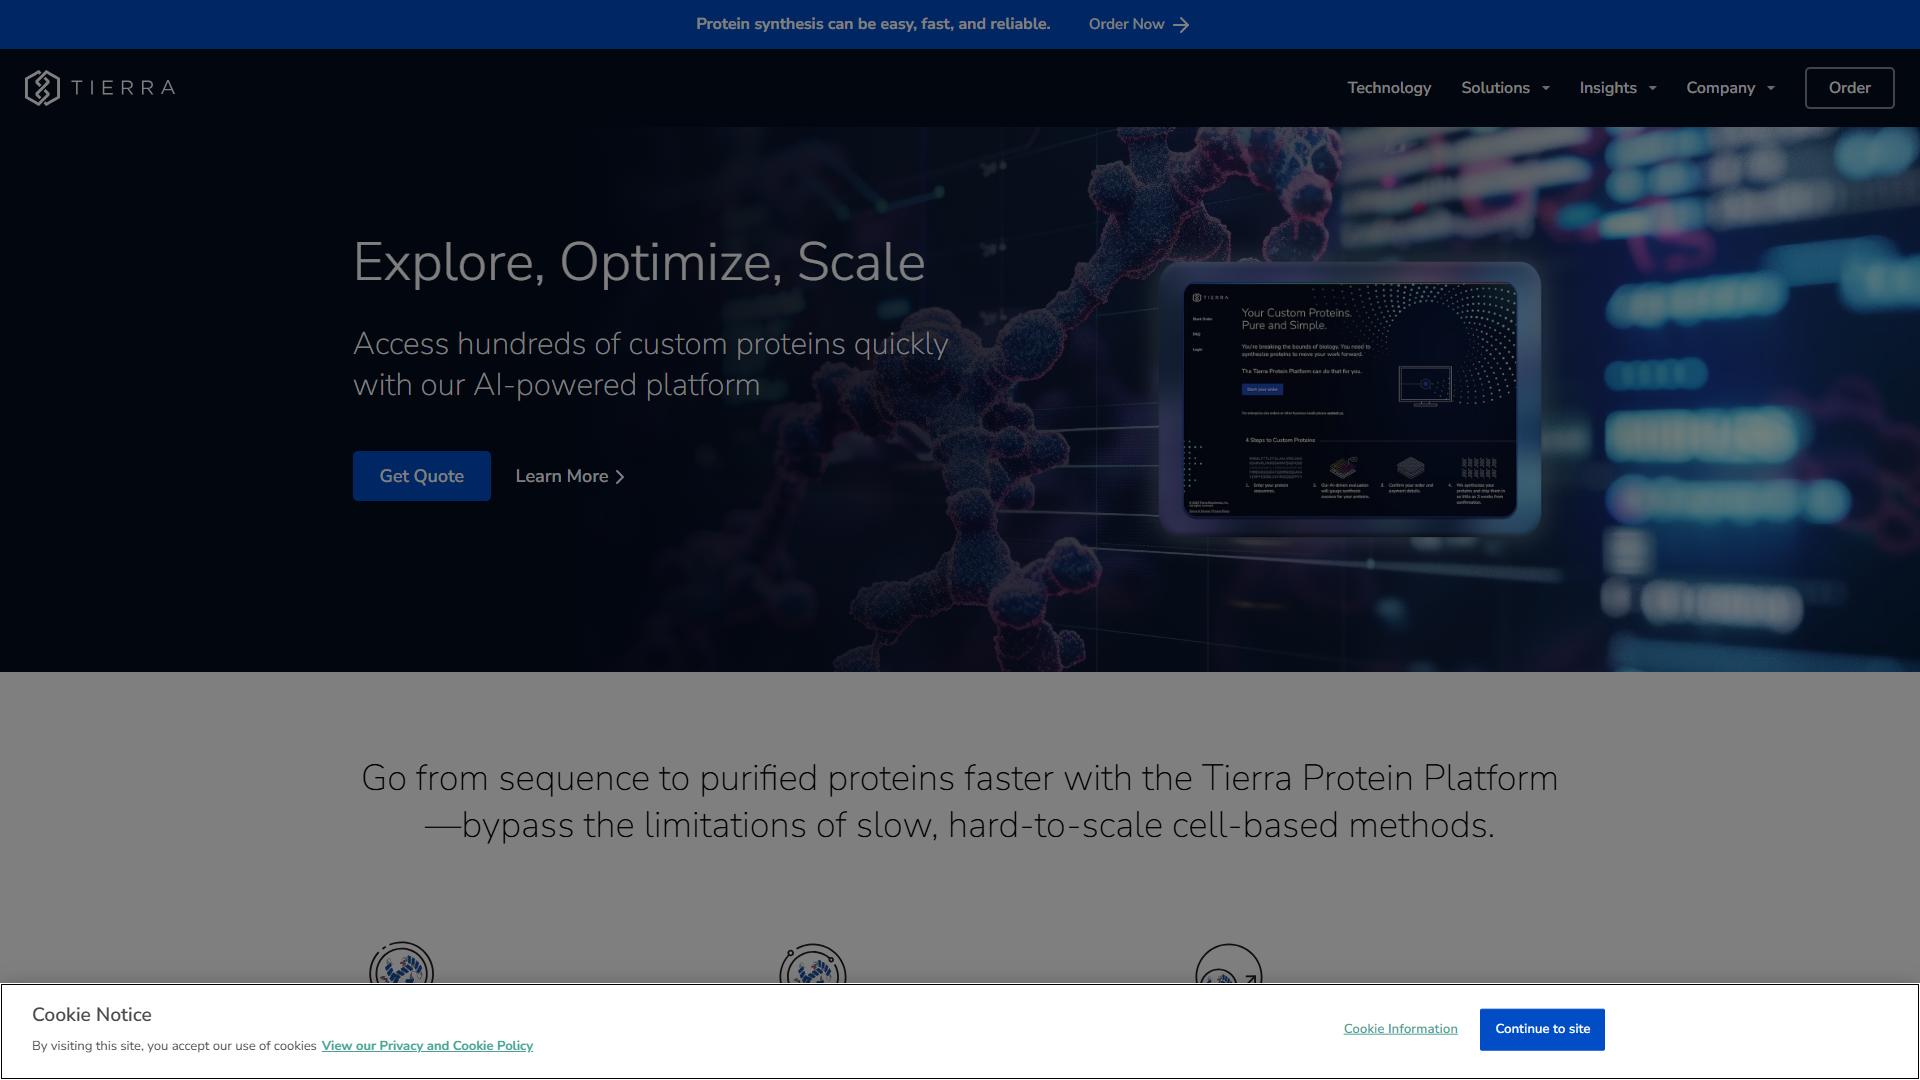
Task: Click the 'Access hundreds of custom proteins' subheading
Action: [651, 364]
